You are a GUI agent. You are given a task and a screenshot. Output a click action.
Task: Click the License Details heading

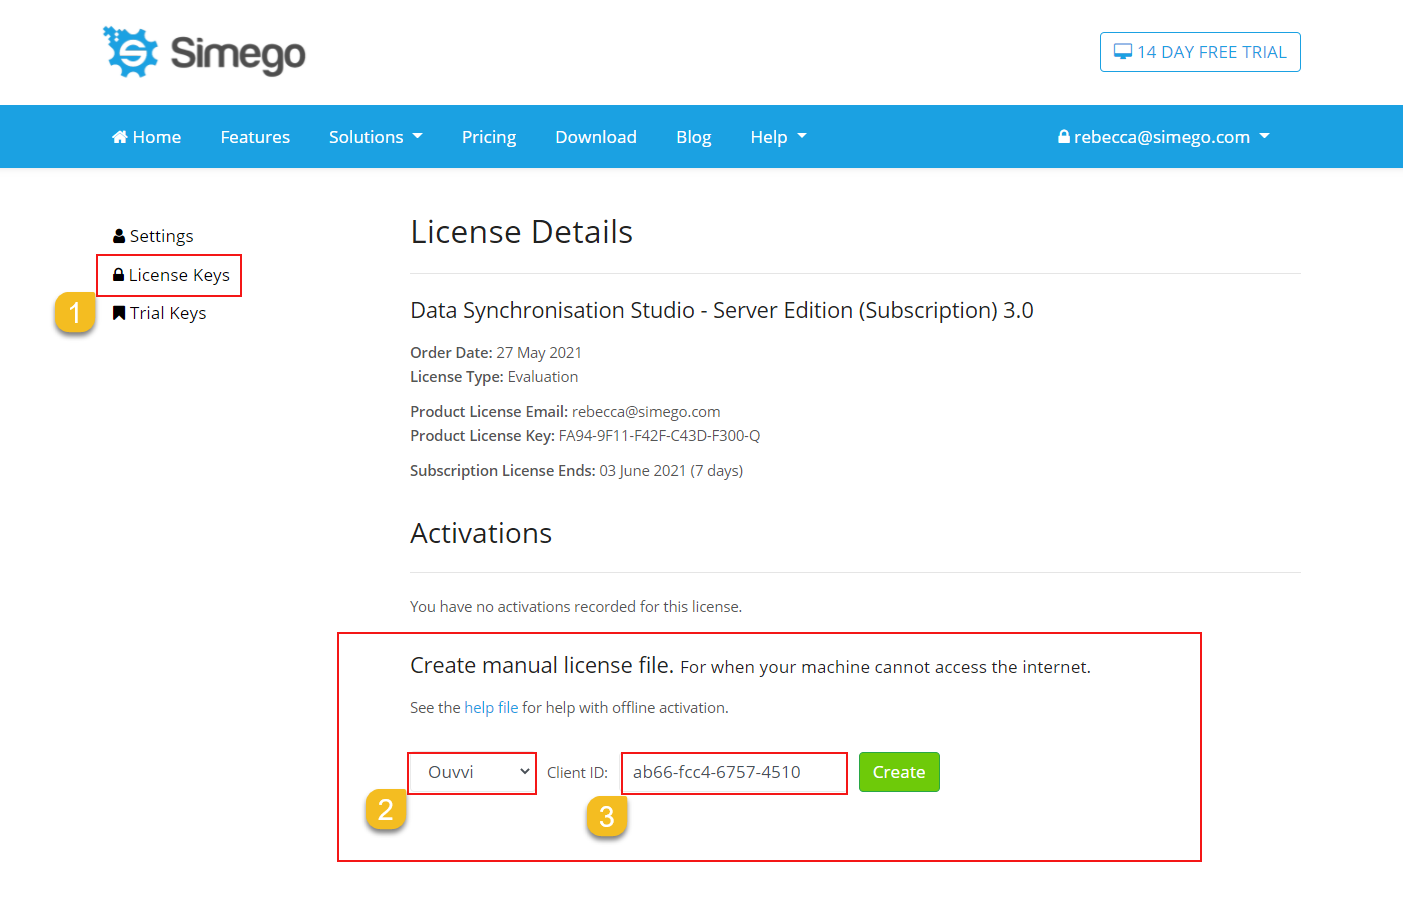pos(522,232)
